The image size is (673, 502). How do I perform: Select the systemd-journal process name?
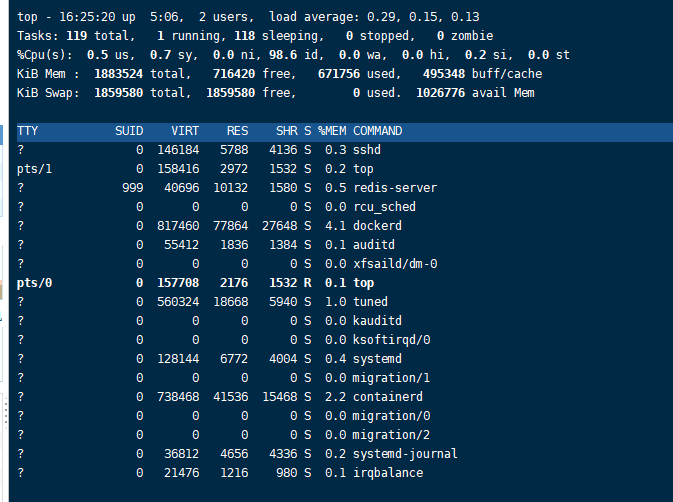click(x=405, y=454)
